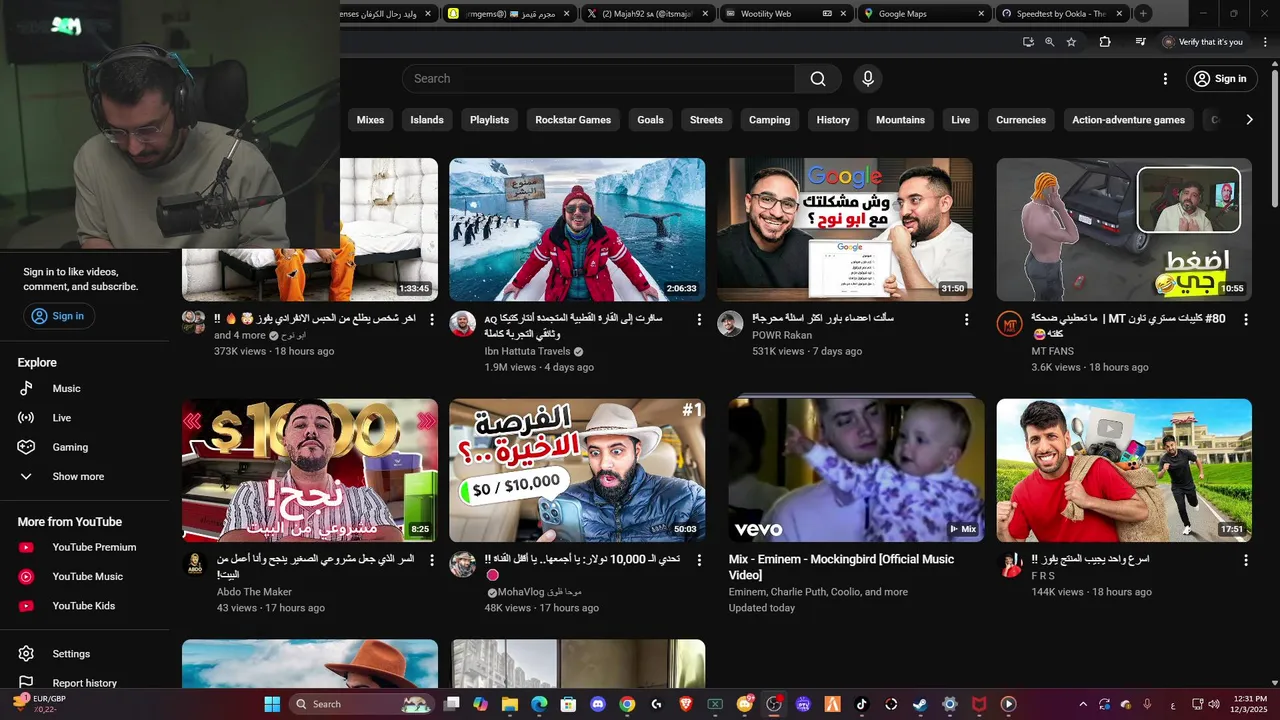
Task: Open Live in the Explore sidebar
Action: (x=62, y=418)
